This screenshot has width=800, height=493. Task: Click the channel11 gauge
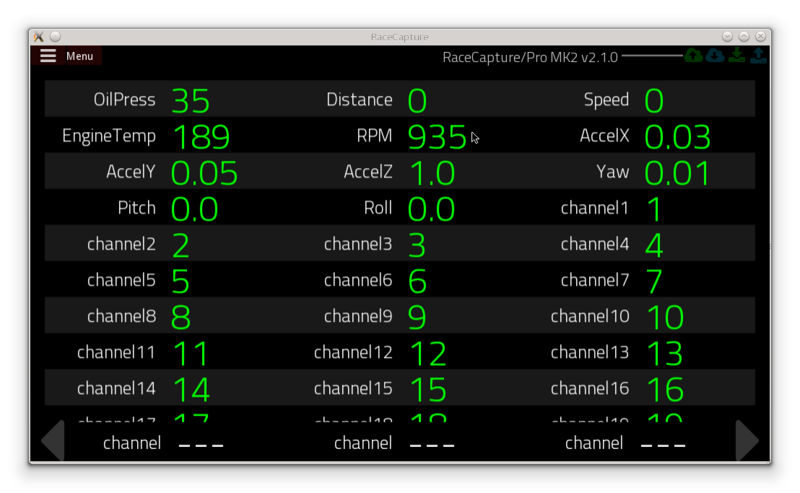[x=163, y=353]
